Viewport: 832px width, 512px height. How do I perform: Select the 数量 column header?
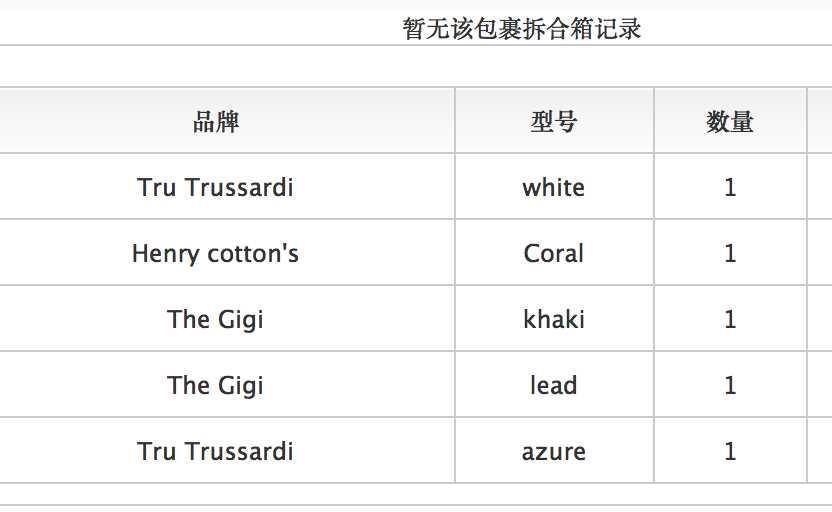pos(729,122)
